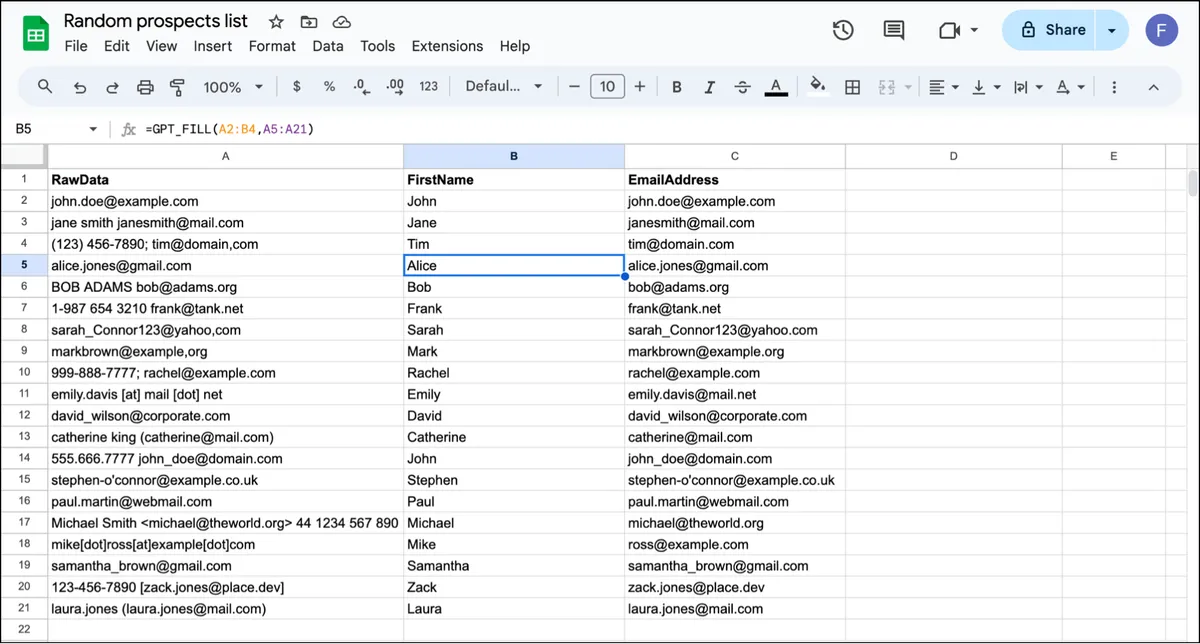Open the font family dropdown

tap(504, 87)
